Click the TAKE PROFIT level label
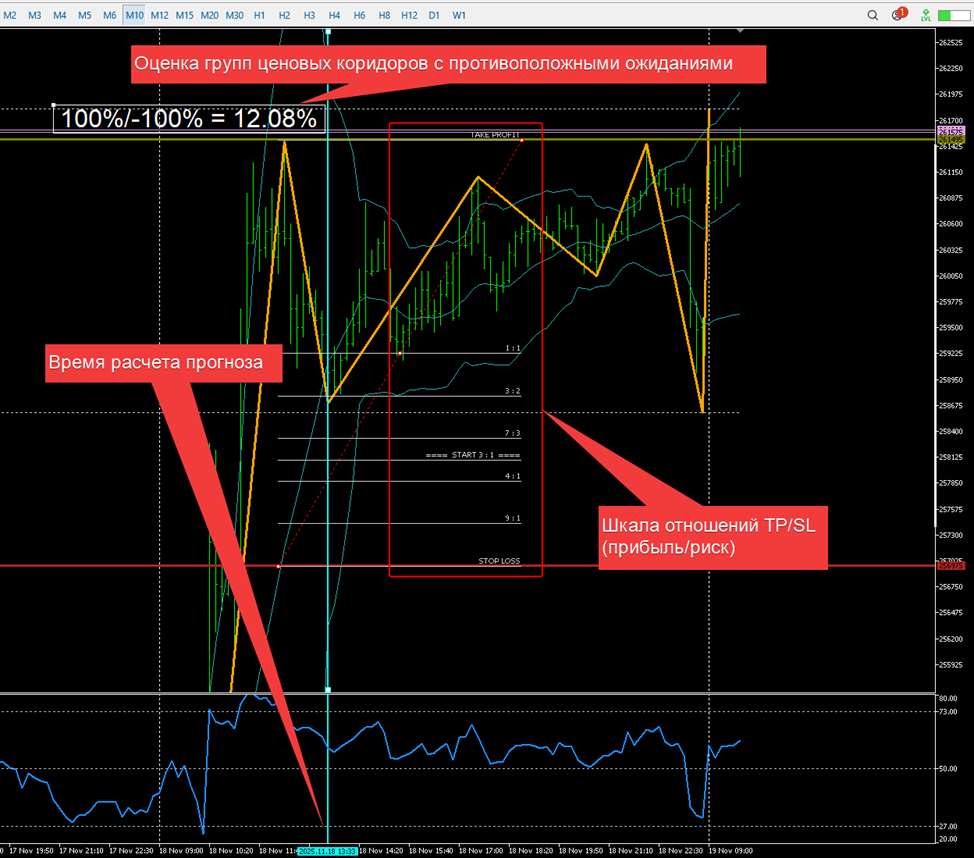Image resolution: width=974 pixels, height=858 pixels. pyautogui.click(x=495, y=133)
